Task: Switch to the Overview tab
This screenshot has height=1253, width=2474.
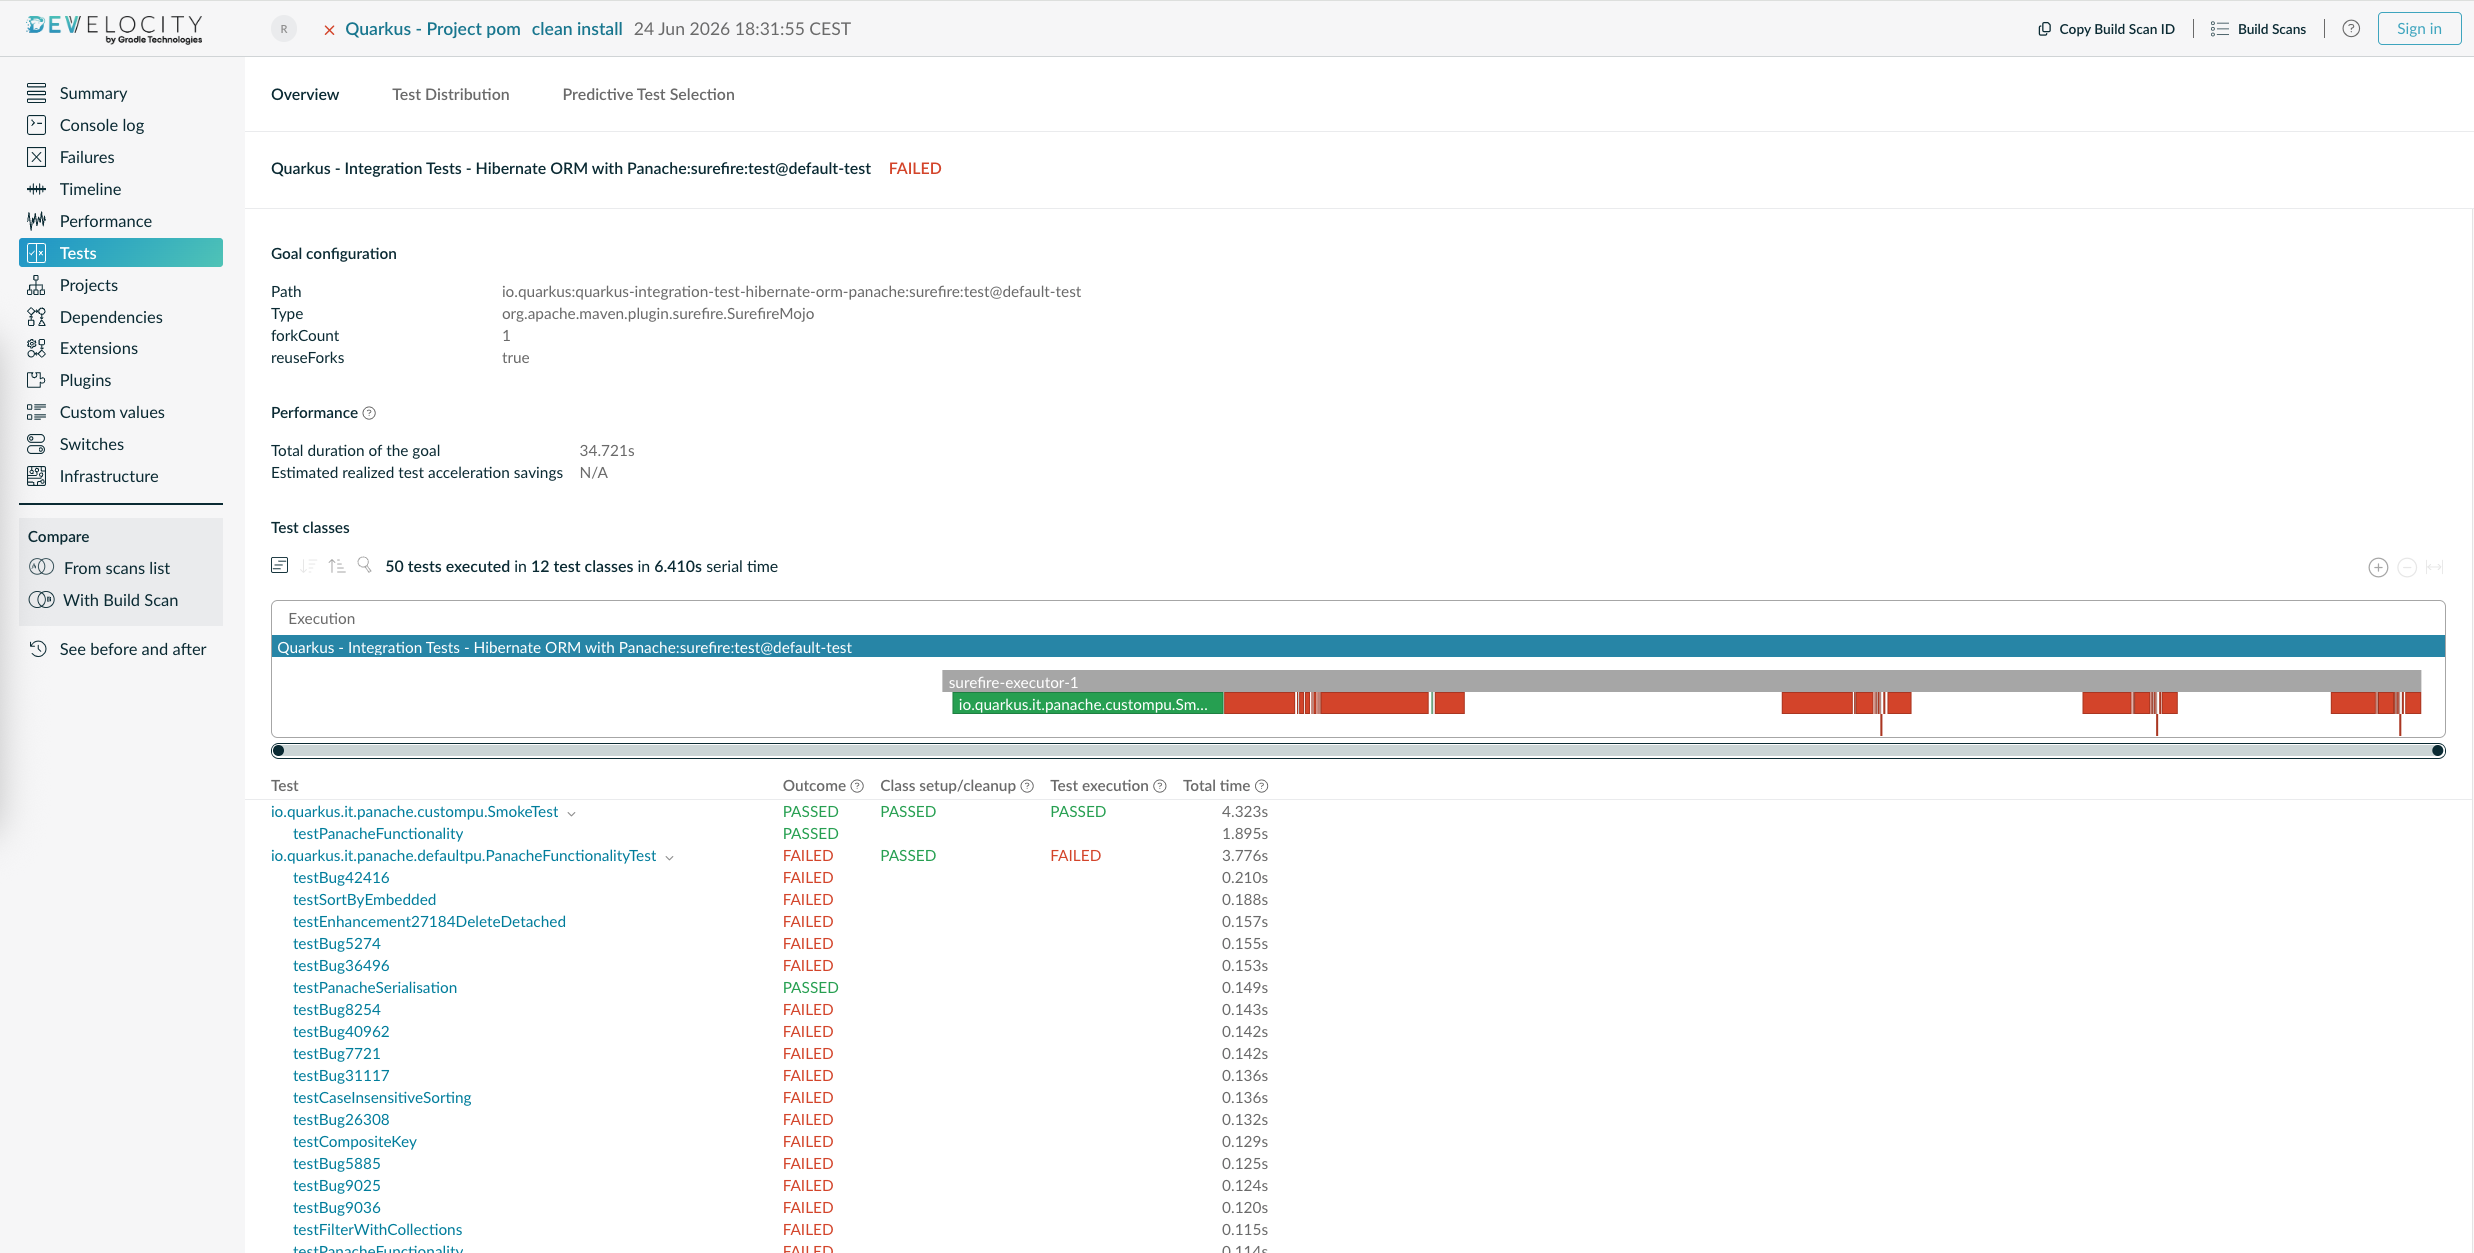Action: (305, 94)
